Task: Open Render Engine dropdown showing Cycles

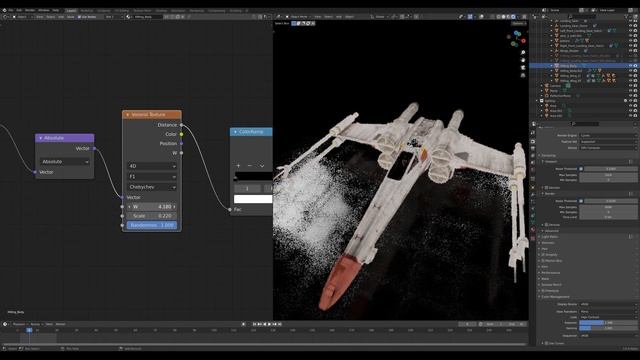Action: 609,136
